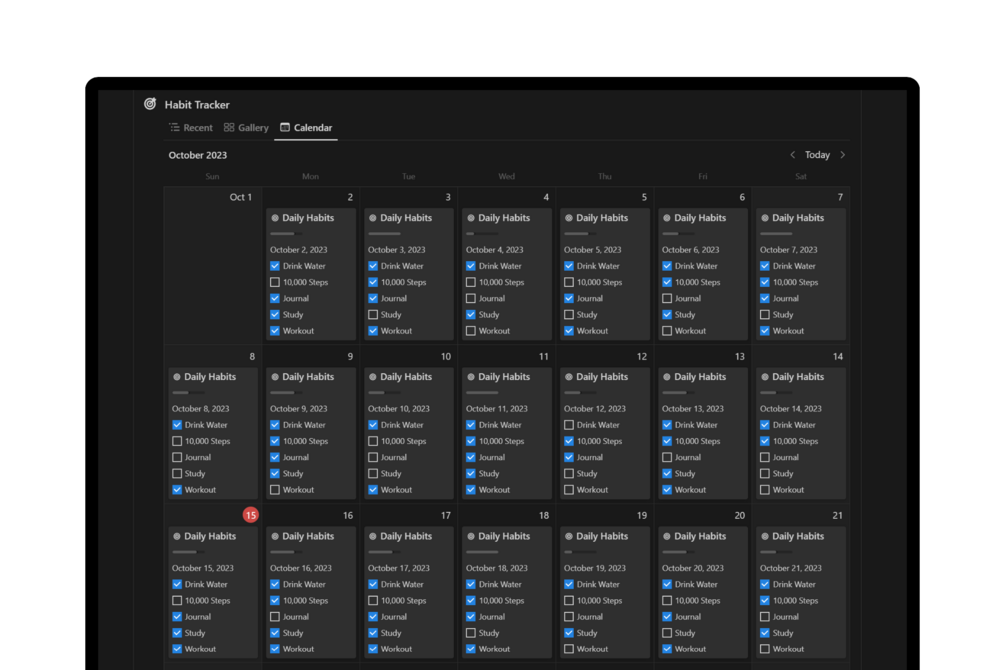The width and height of the screenshot is (1005, 670).
Task: Click date text October 5, 2023
Action: [x=593, y=250]
